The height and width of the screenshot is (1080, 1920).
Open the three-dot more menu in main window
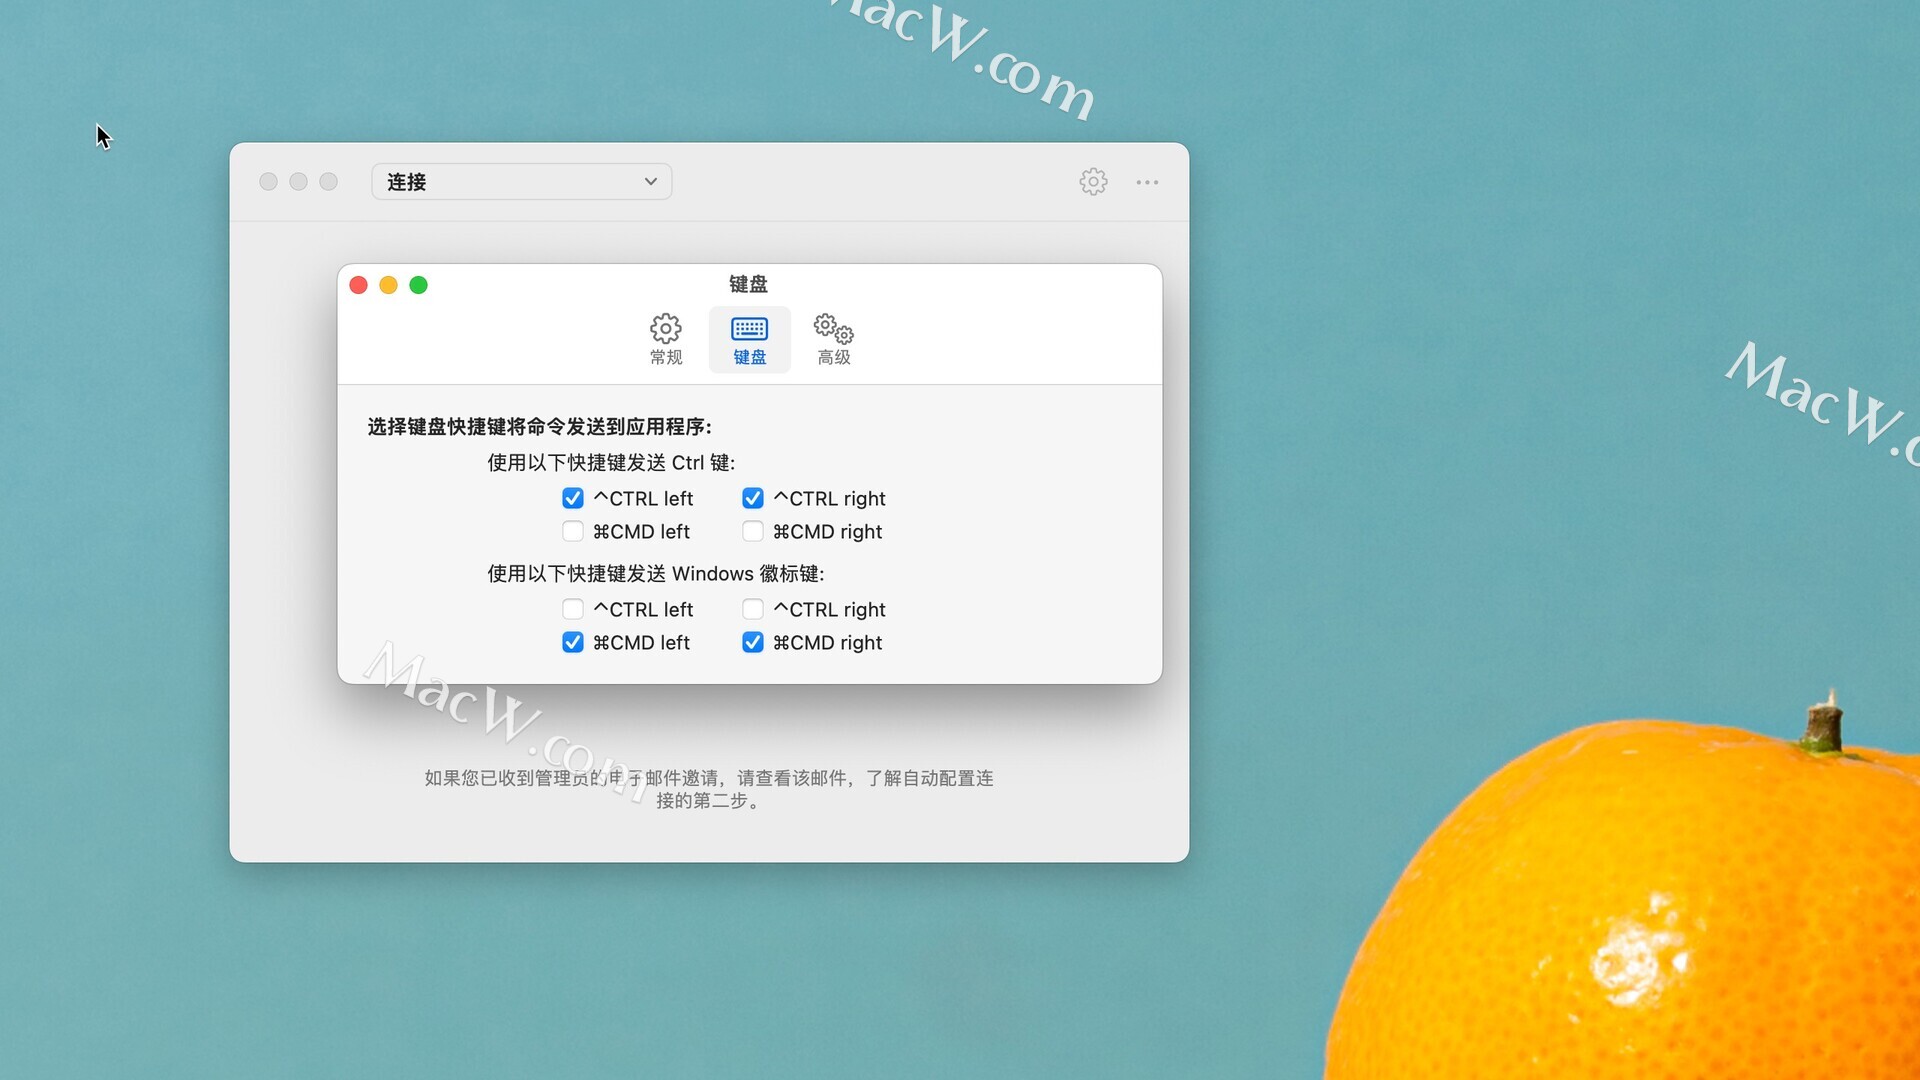click(x=1147, y=182)
